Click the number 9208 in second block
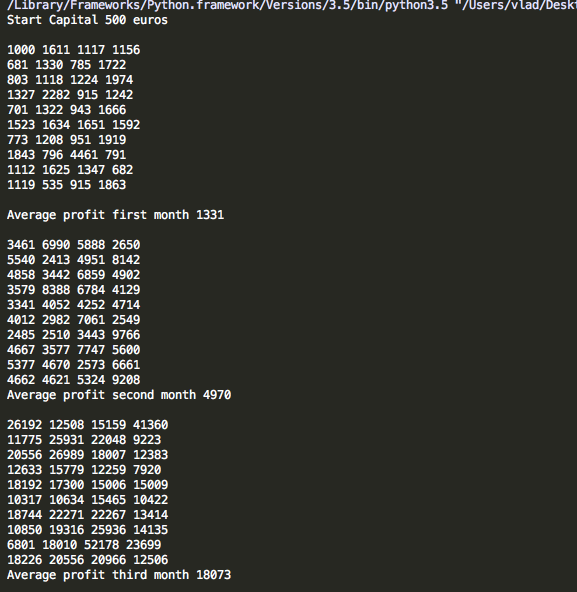Viewport: 577px width, 592px height. (126, 380)
